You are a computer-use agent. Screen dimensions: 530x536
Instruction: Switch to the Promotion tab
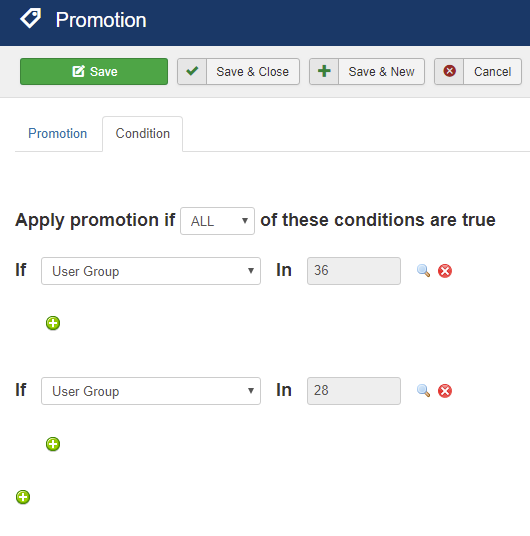pyautogui.click(x=57, y=134)
